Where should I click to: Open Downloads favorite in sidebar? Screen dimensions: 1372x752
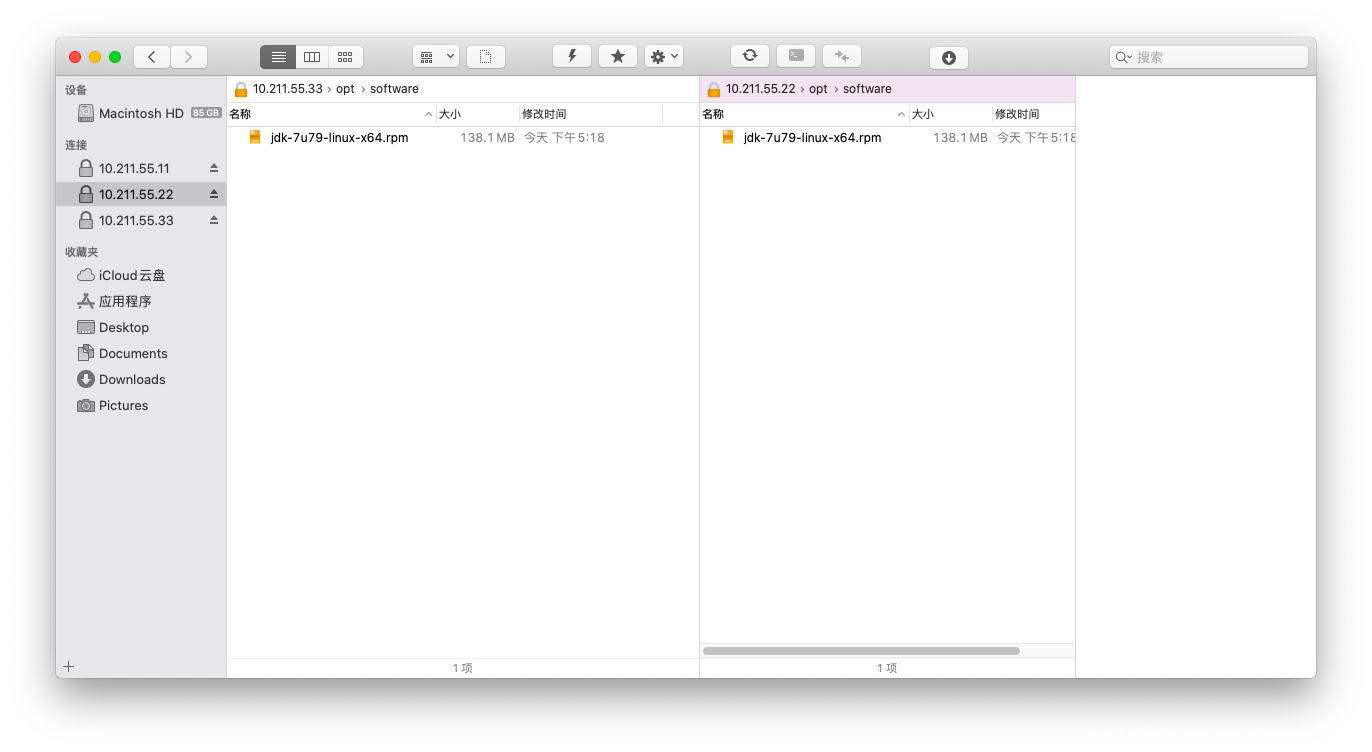pyautogui.click(x=140, y=379)
